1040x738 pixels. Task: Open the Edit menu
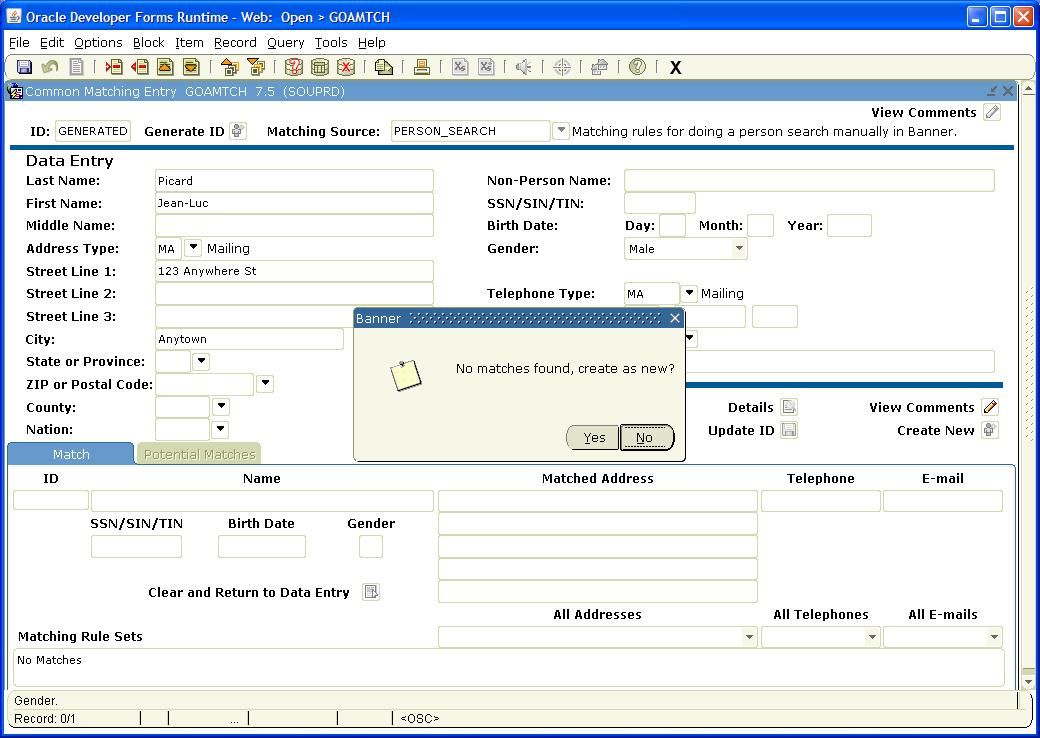pos(52,42)
